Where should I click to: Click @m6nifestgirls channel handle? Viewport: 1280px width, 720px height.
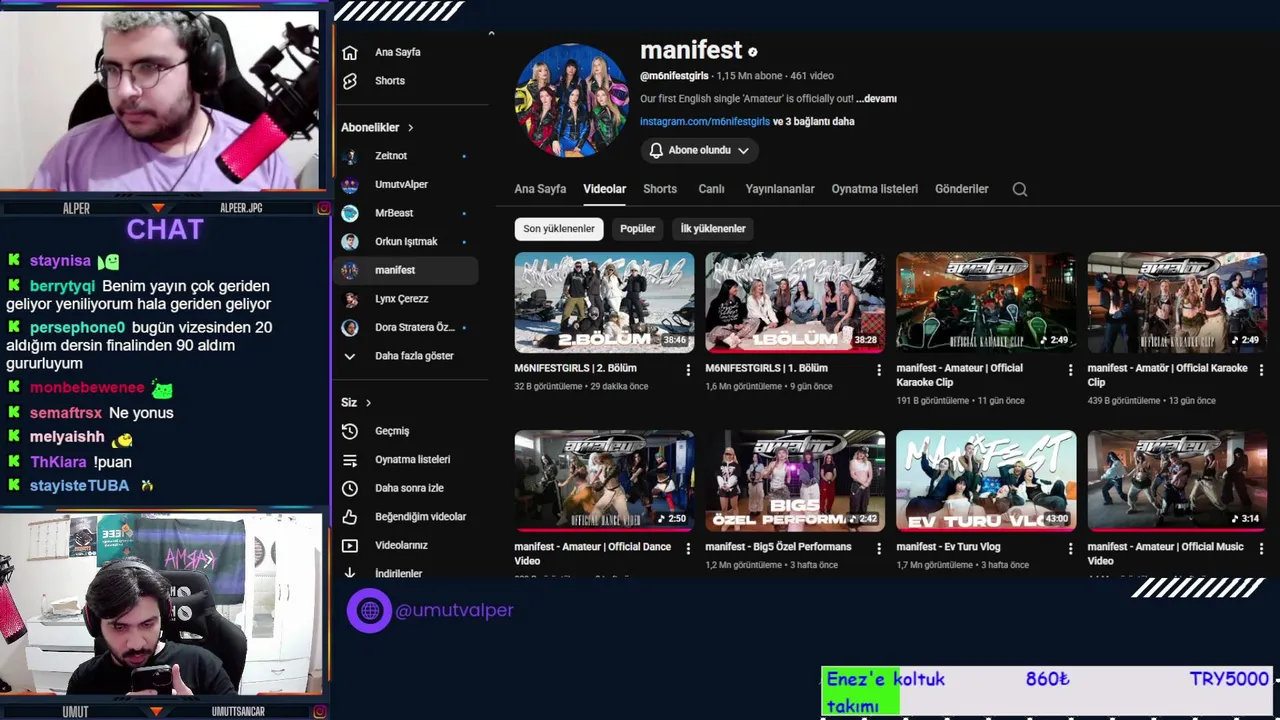point(675,76)
